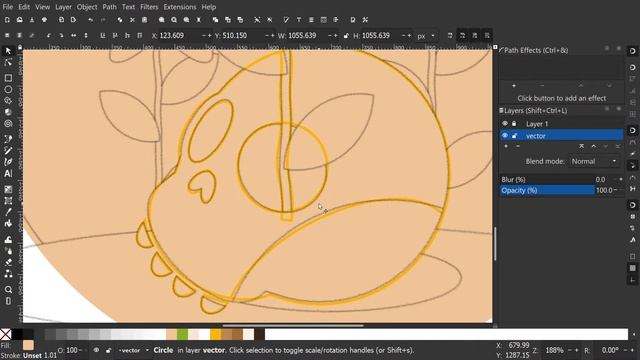This screenshot has width=640, height=360.
Task: Select the Ellipse/Circle tool
Action: point(8,89)
